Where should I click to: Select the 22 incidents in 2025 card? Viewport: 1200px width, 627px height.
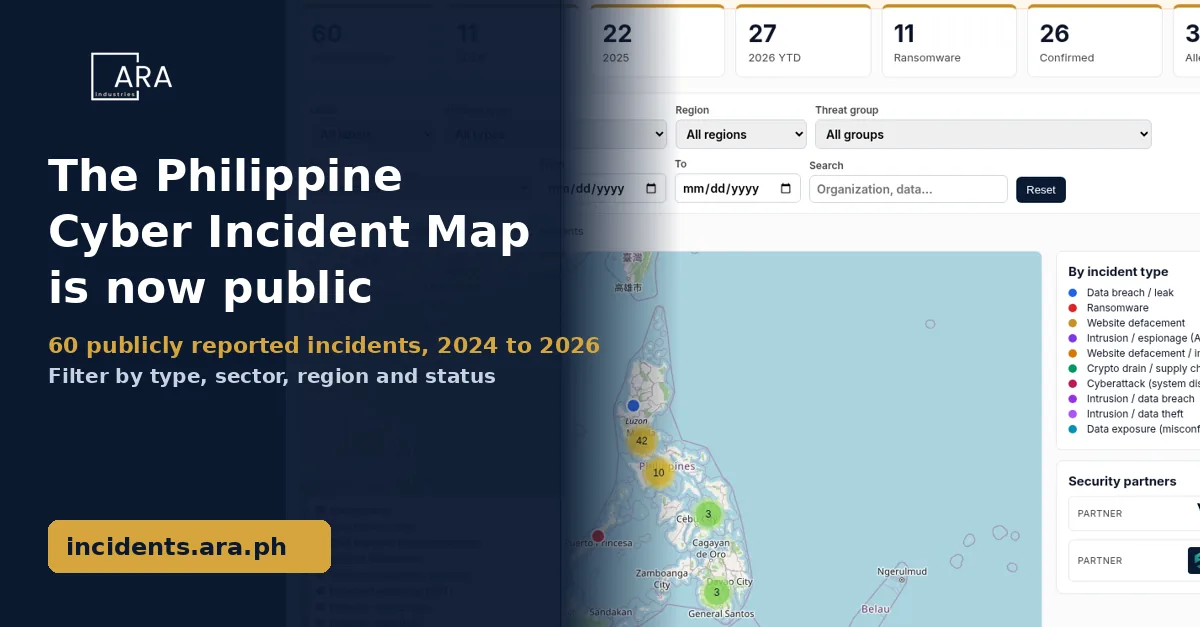[658, 41]
